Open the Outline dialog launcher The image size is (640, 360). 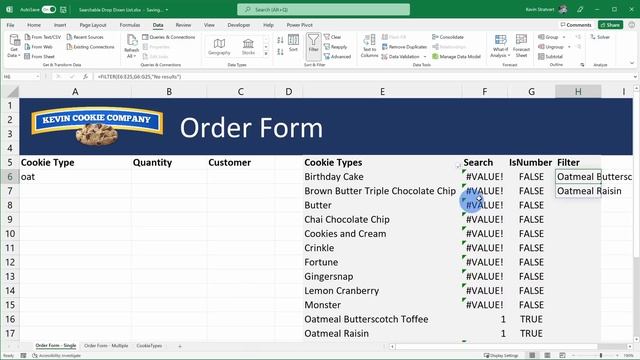[x=582, y=65]
